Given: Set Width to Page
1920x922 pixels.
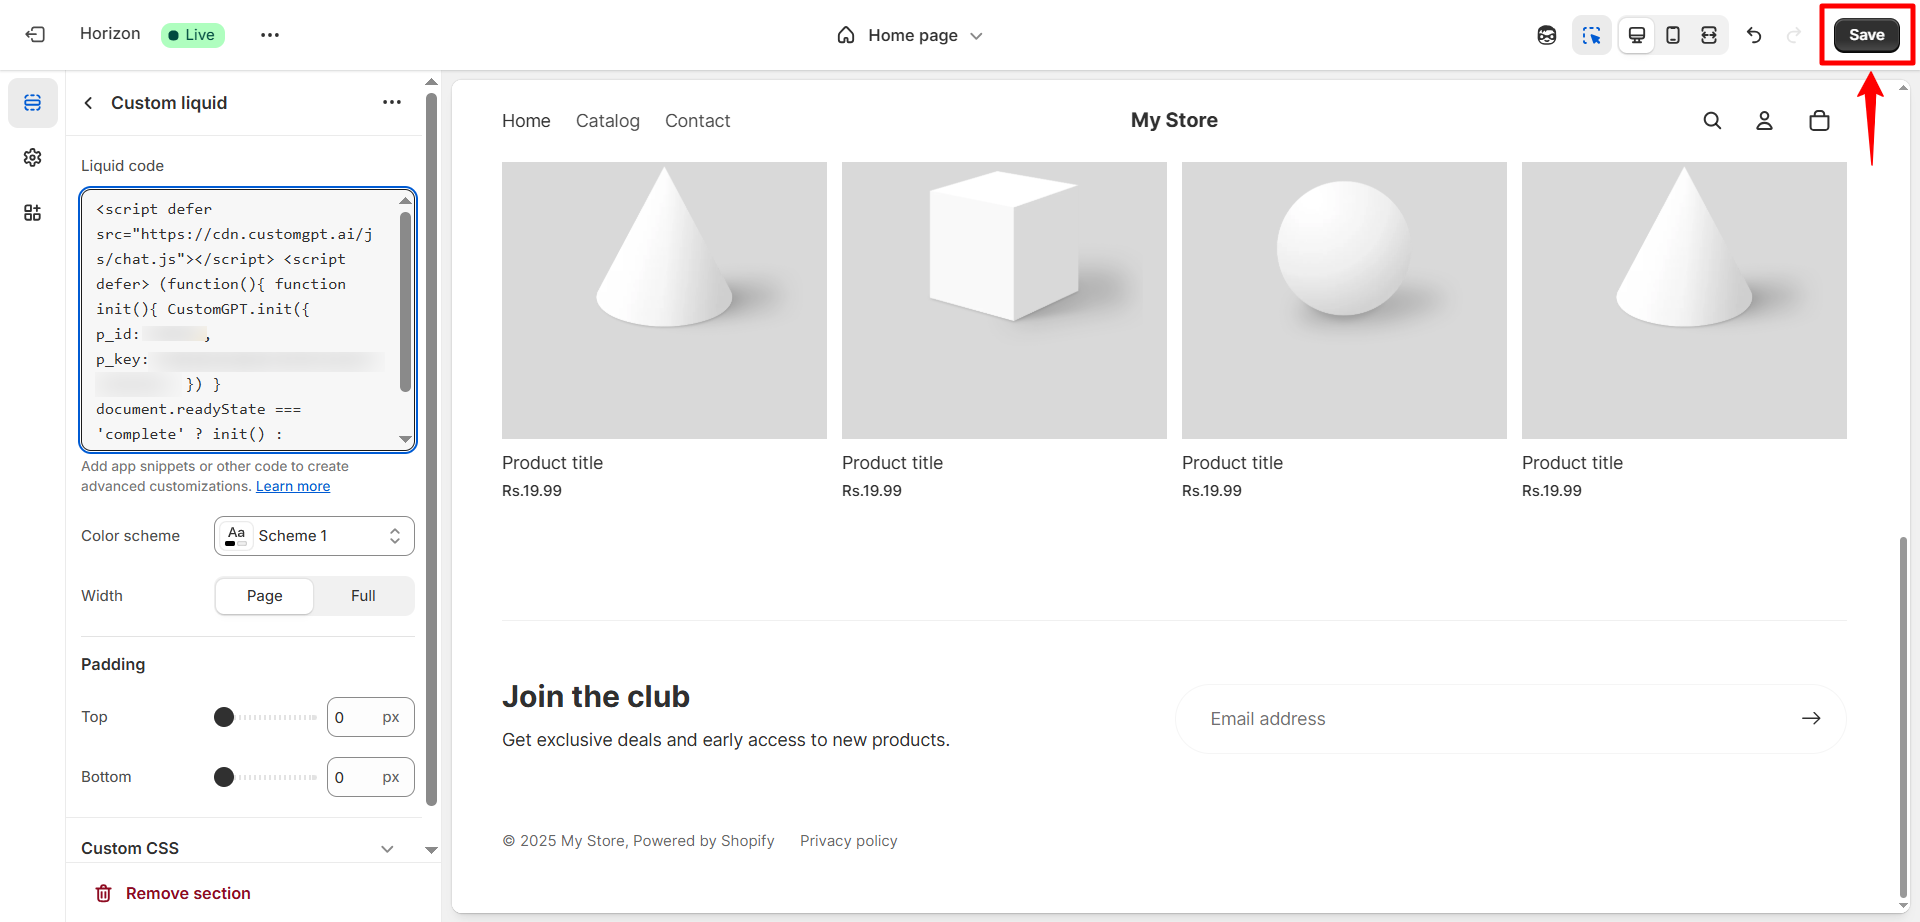Looking at the screenshot, I should point(265,596).
